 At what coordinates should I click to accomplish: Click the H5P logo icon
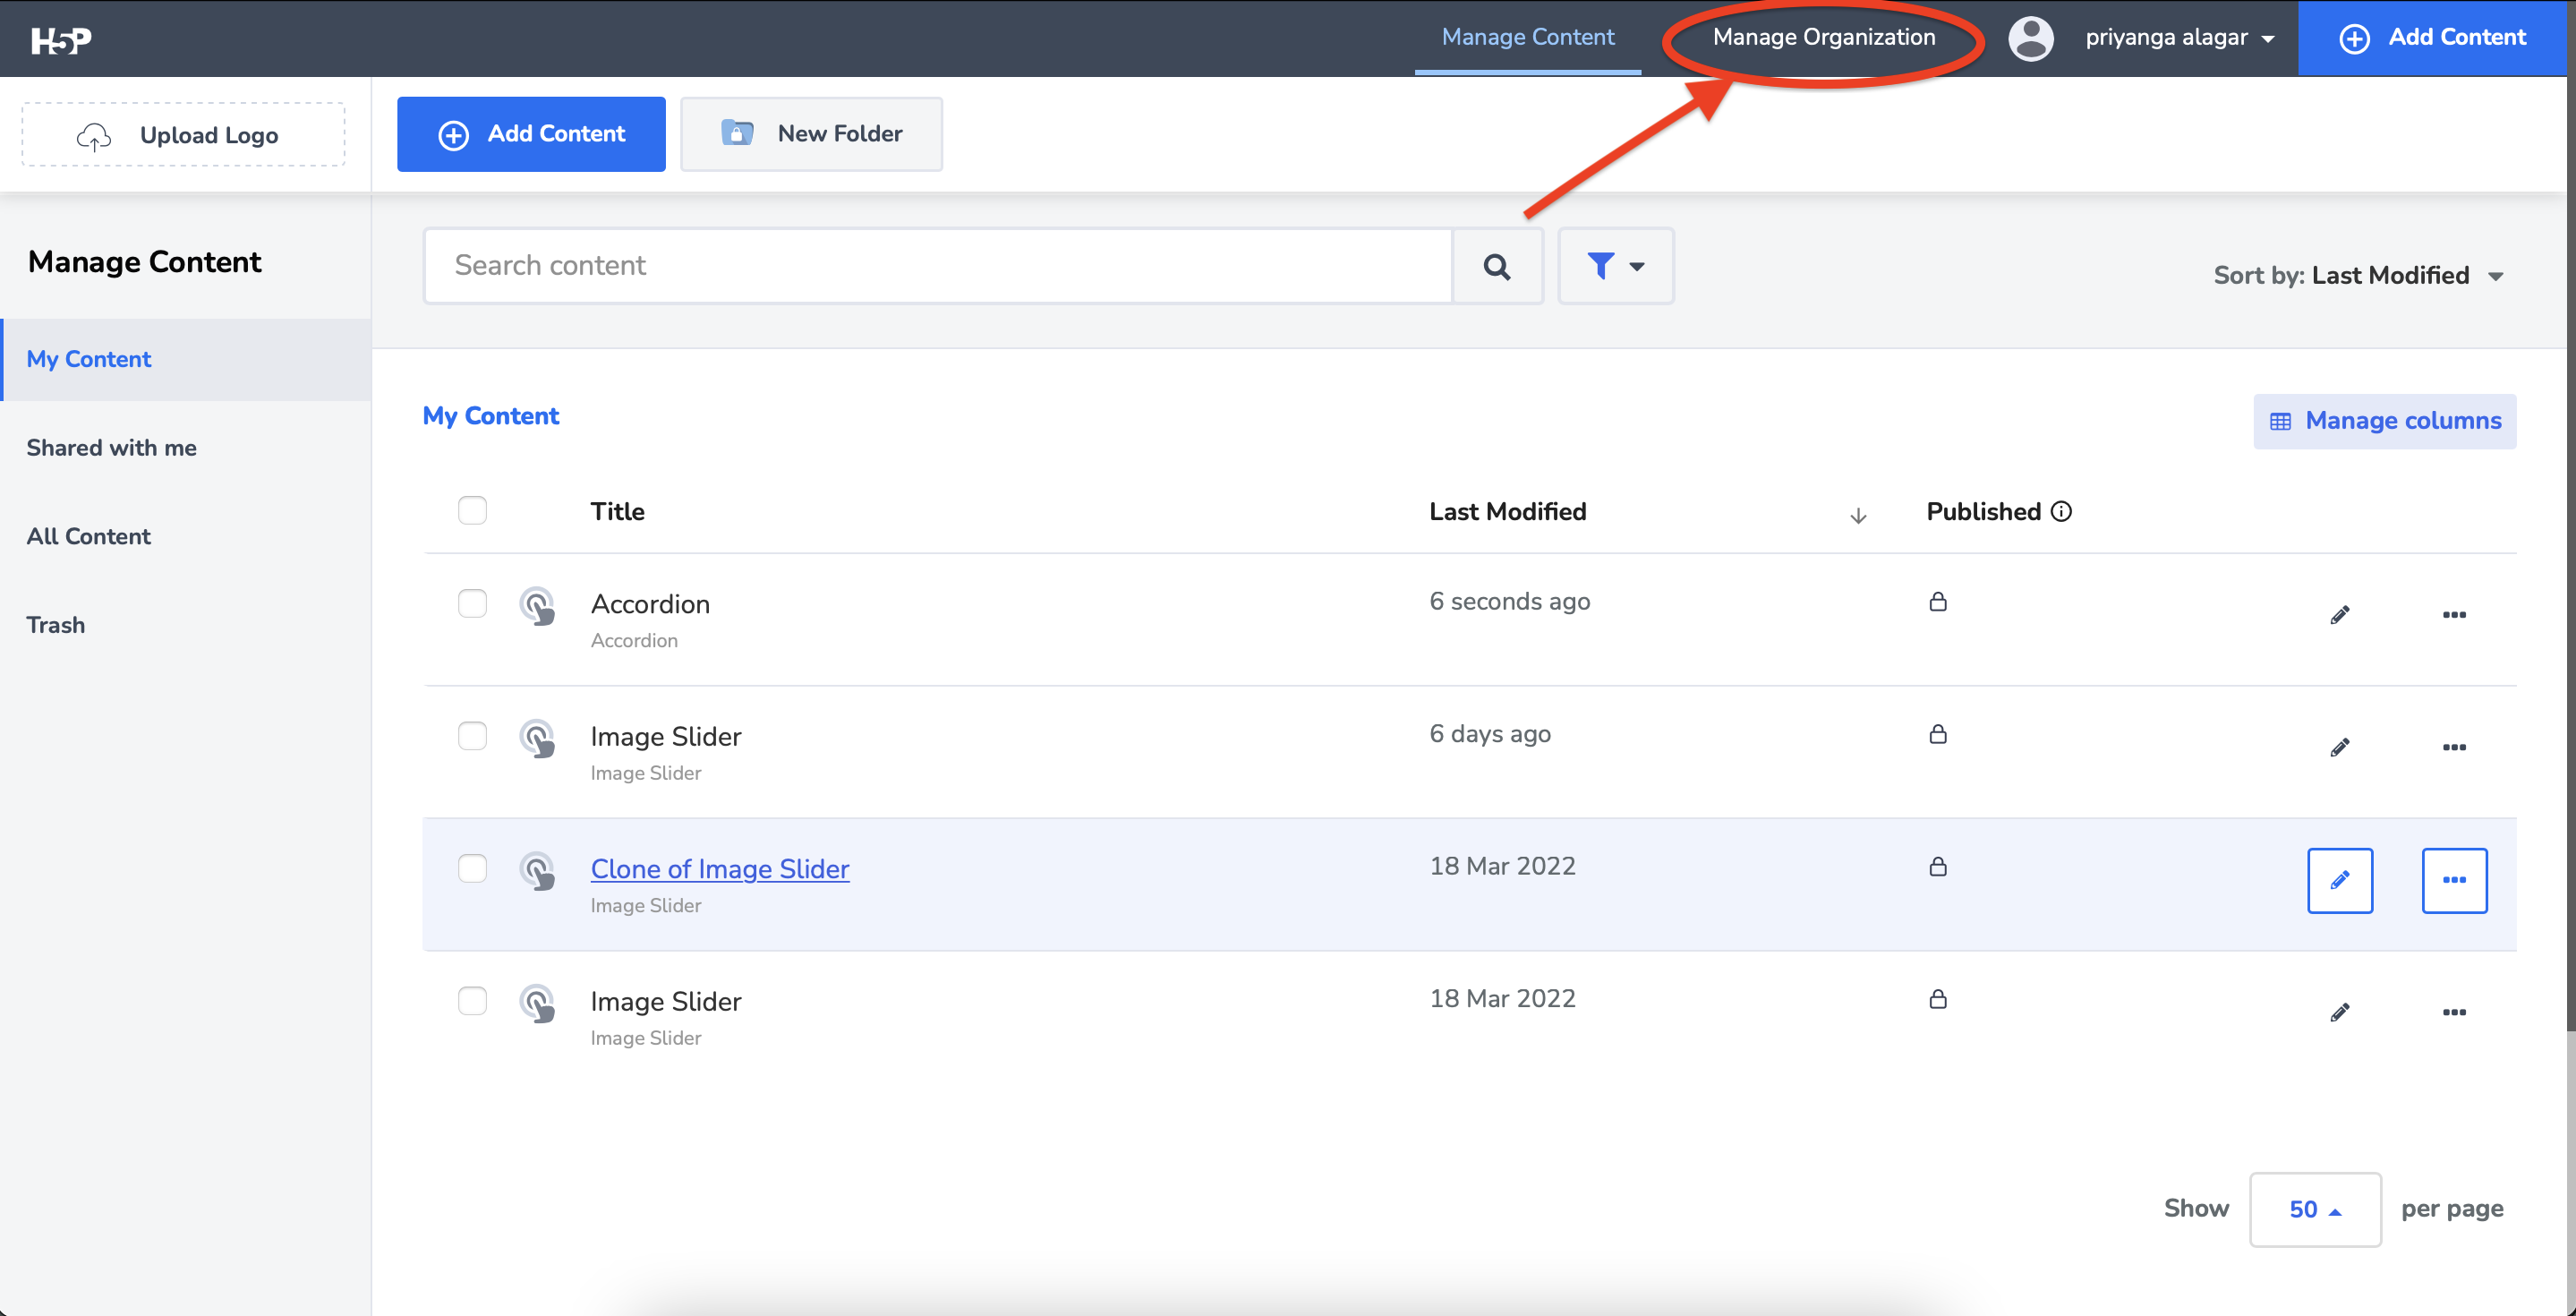[x=61, y=40]
